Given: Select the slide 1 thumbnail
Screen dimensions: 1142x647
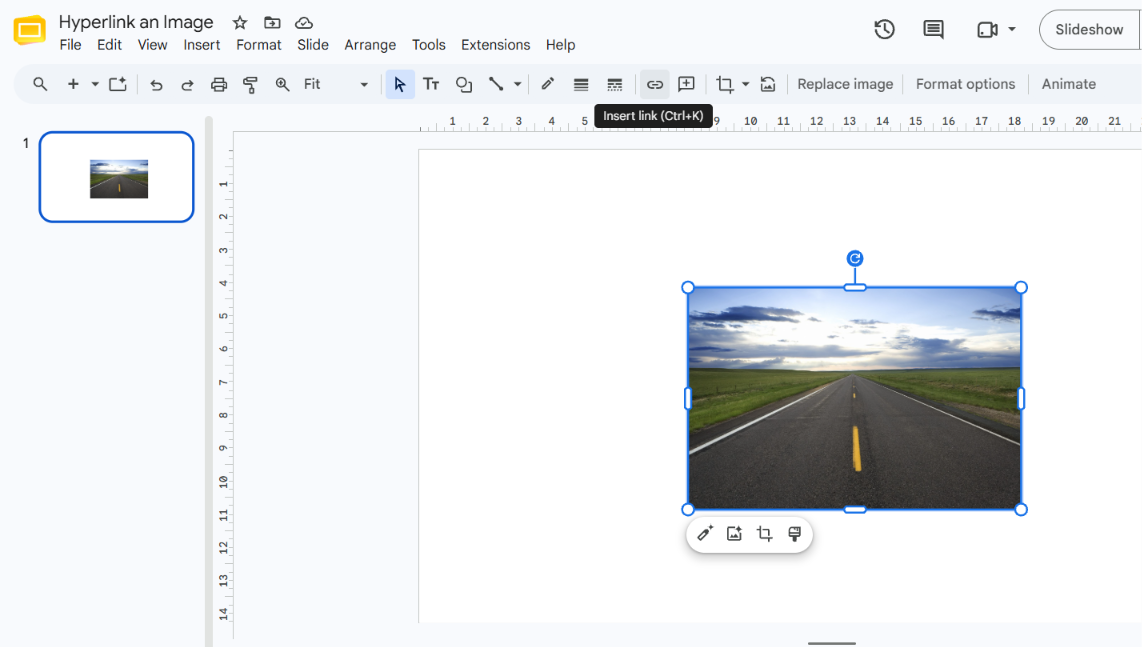Looking at the screenshot, I should click(117, 177).
